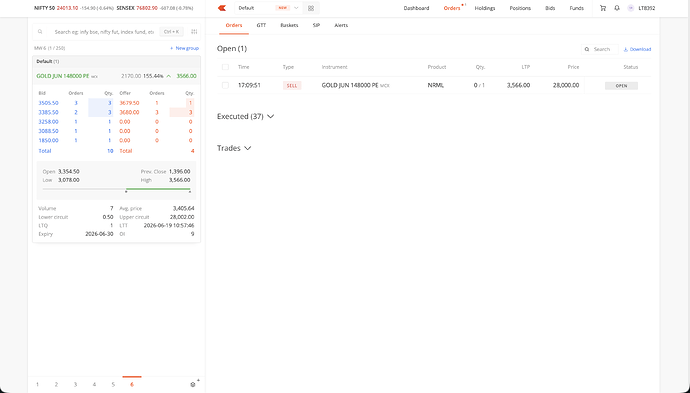Expand the Trades section

pyautogui.click(x=234, y=148)
